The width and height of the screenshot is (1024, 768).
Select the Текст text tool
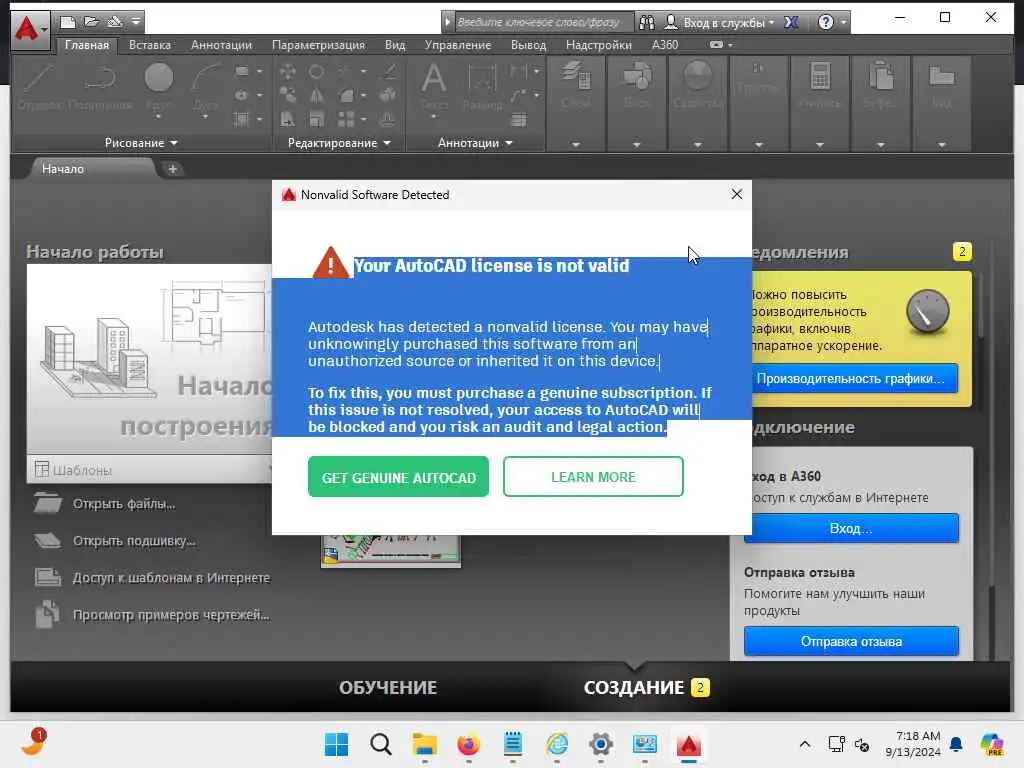pos(434,87)
